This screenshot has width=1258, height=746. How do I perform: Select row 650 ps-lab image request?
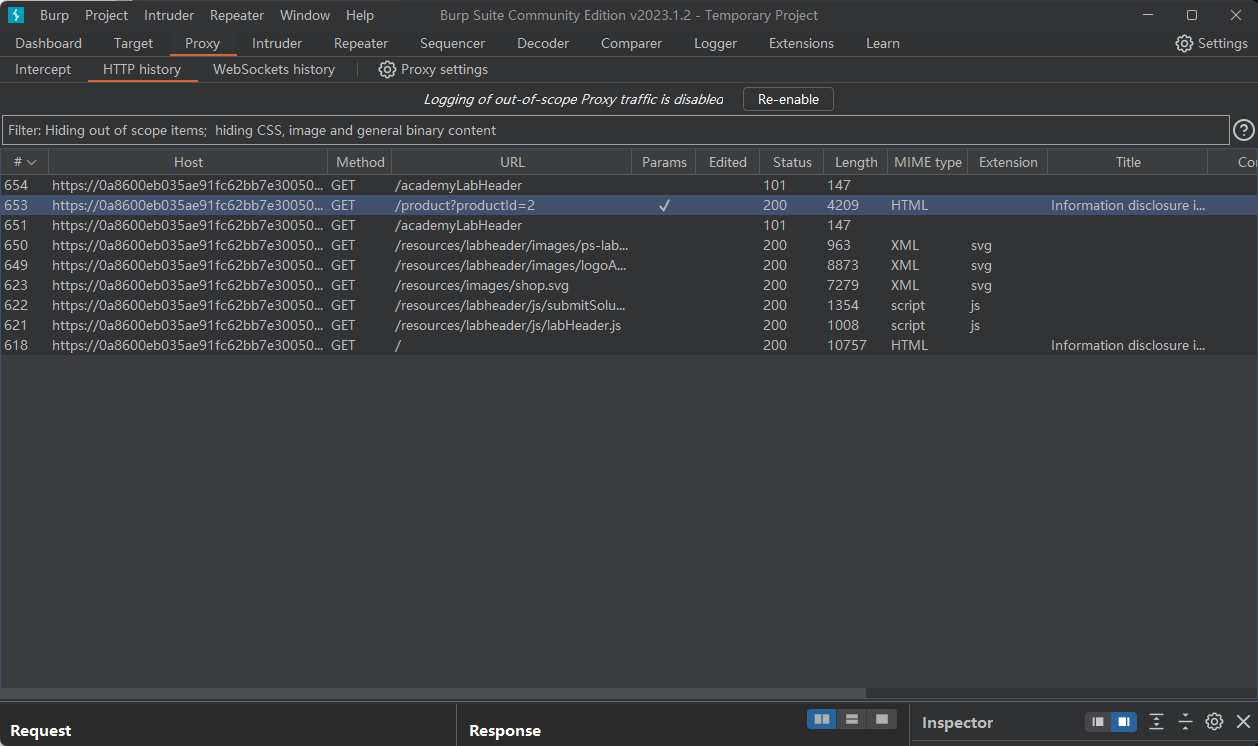tap(629, 245)
